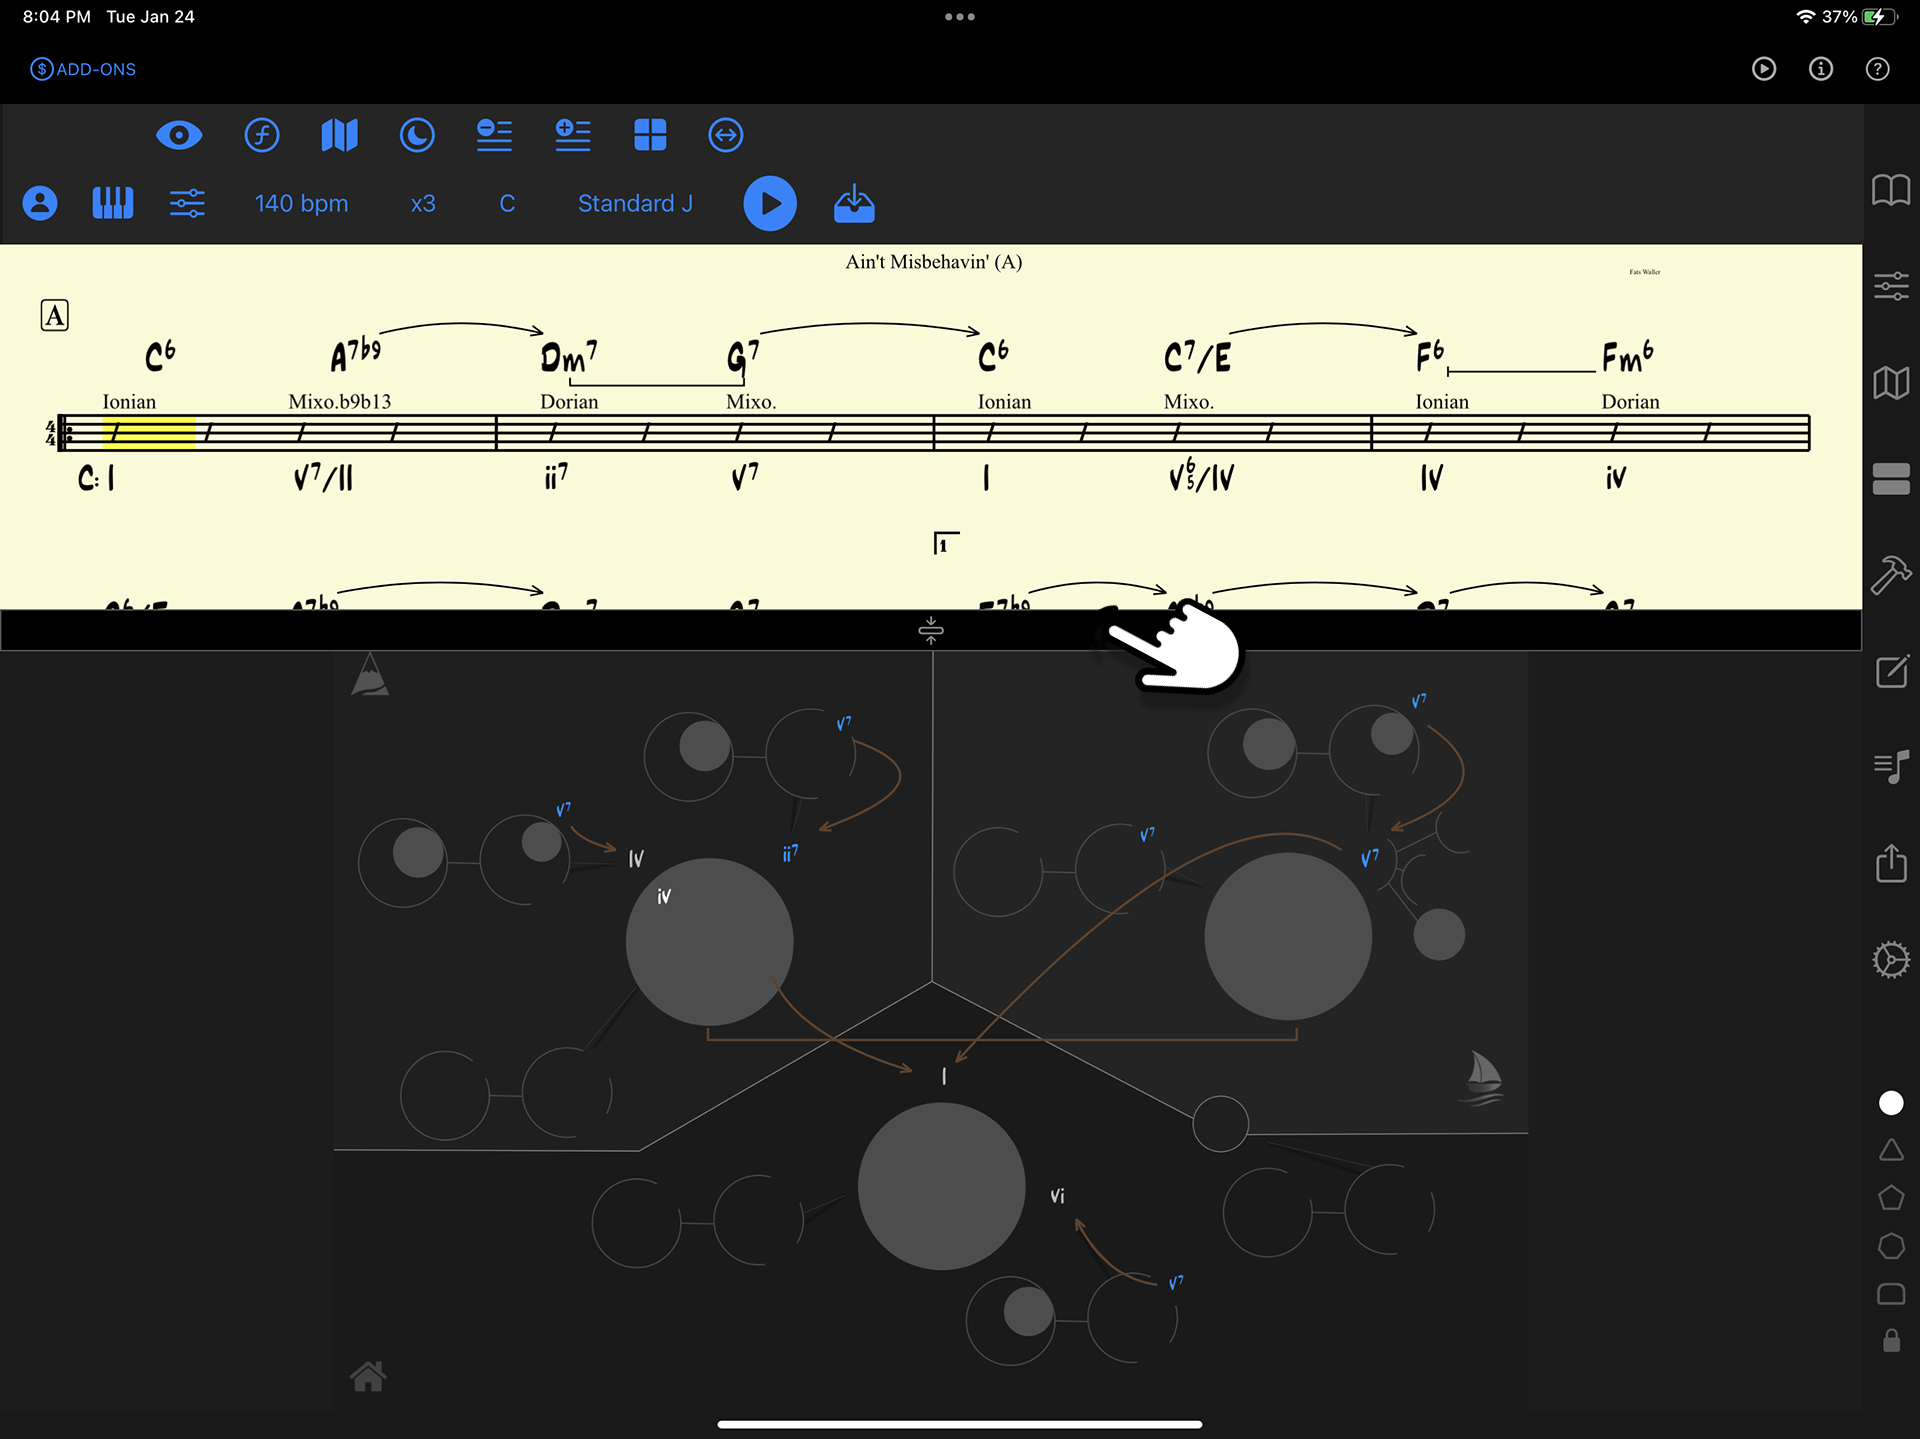Open the function symbol tool in the top toolbar
The image size is (1920, 1439).
coord(261,135)
